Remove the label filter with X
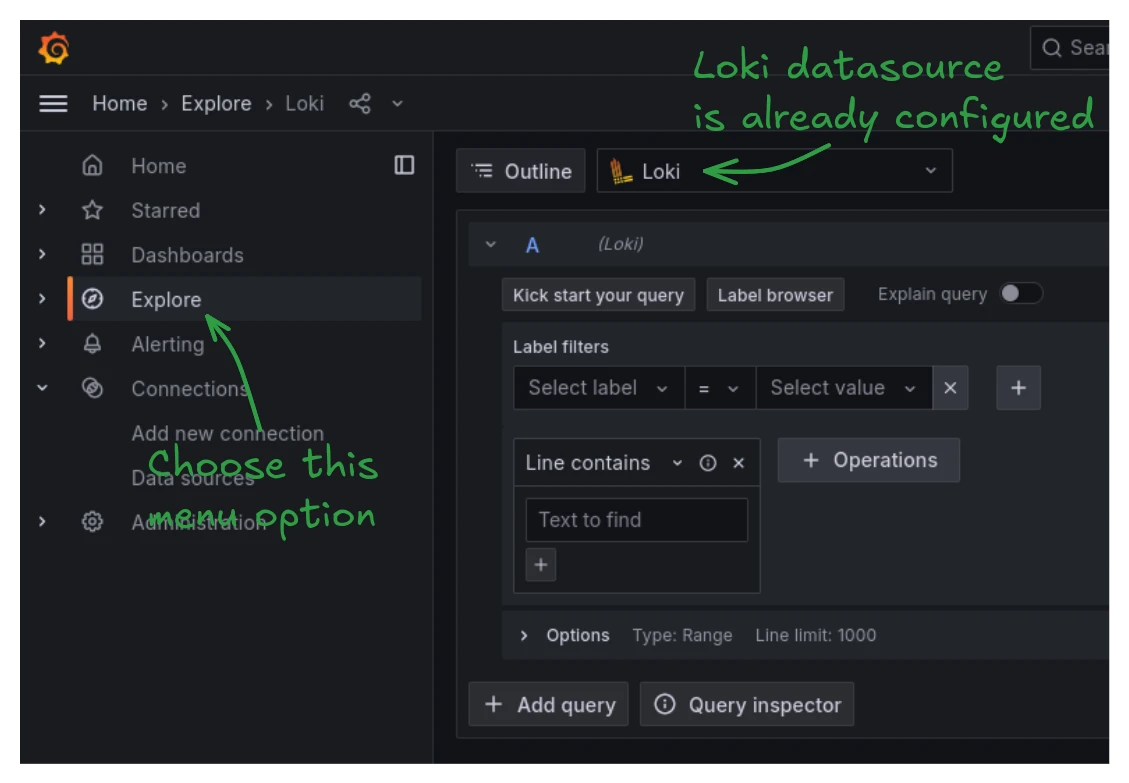Viewport: 1129px width, 783px height. pos(950,388)
